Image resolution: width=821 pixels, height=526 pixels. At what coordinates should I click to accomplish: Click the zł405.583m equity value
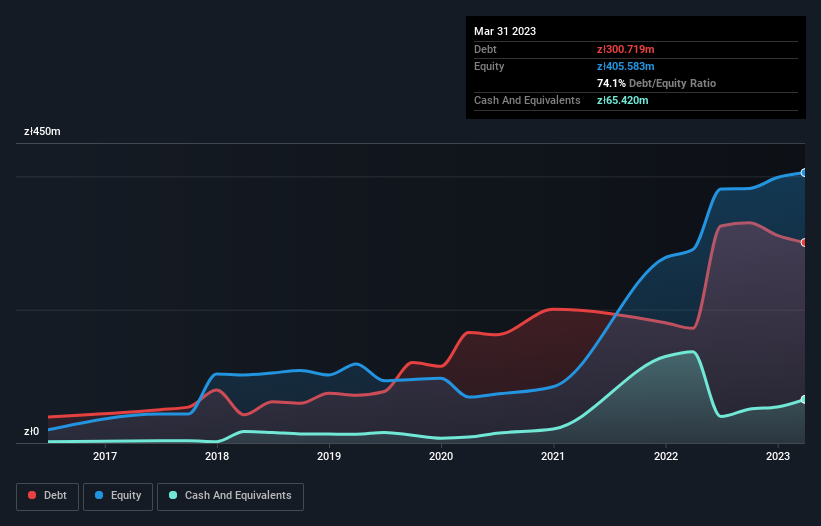[x=626, y=66]
